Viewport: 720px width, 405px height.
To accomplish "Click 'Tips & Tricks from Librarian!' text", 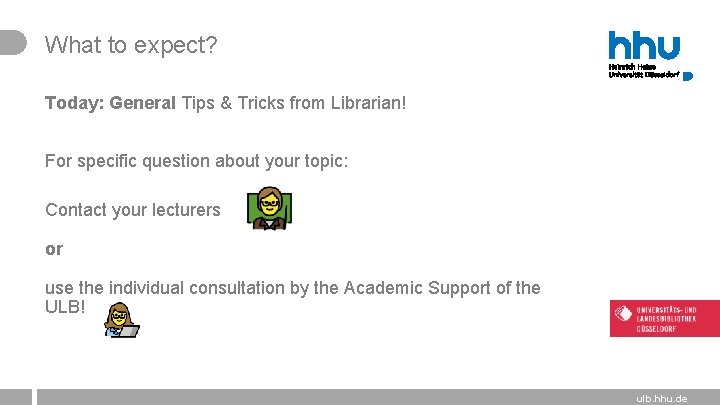I will (294, 103).
